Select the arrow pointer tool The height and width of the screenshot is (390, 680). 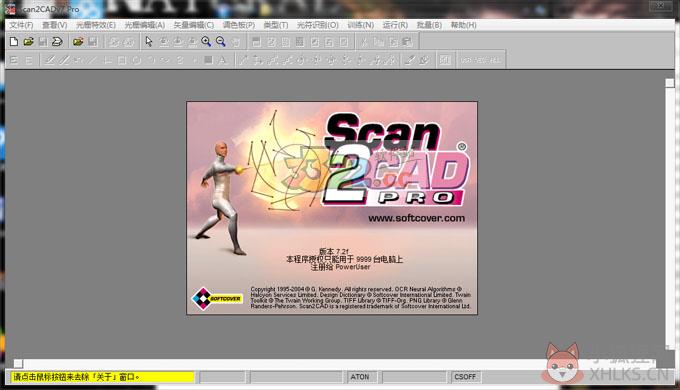pyautogui.click(x=149, y=42)
